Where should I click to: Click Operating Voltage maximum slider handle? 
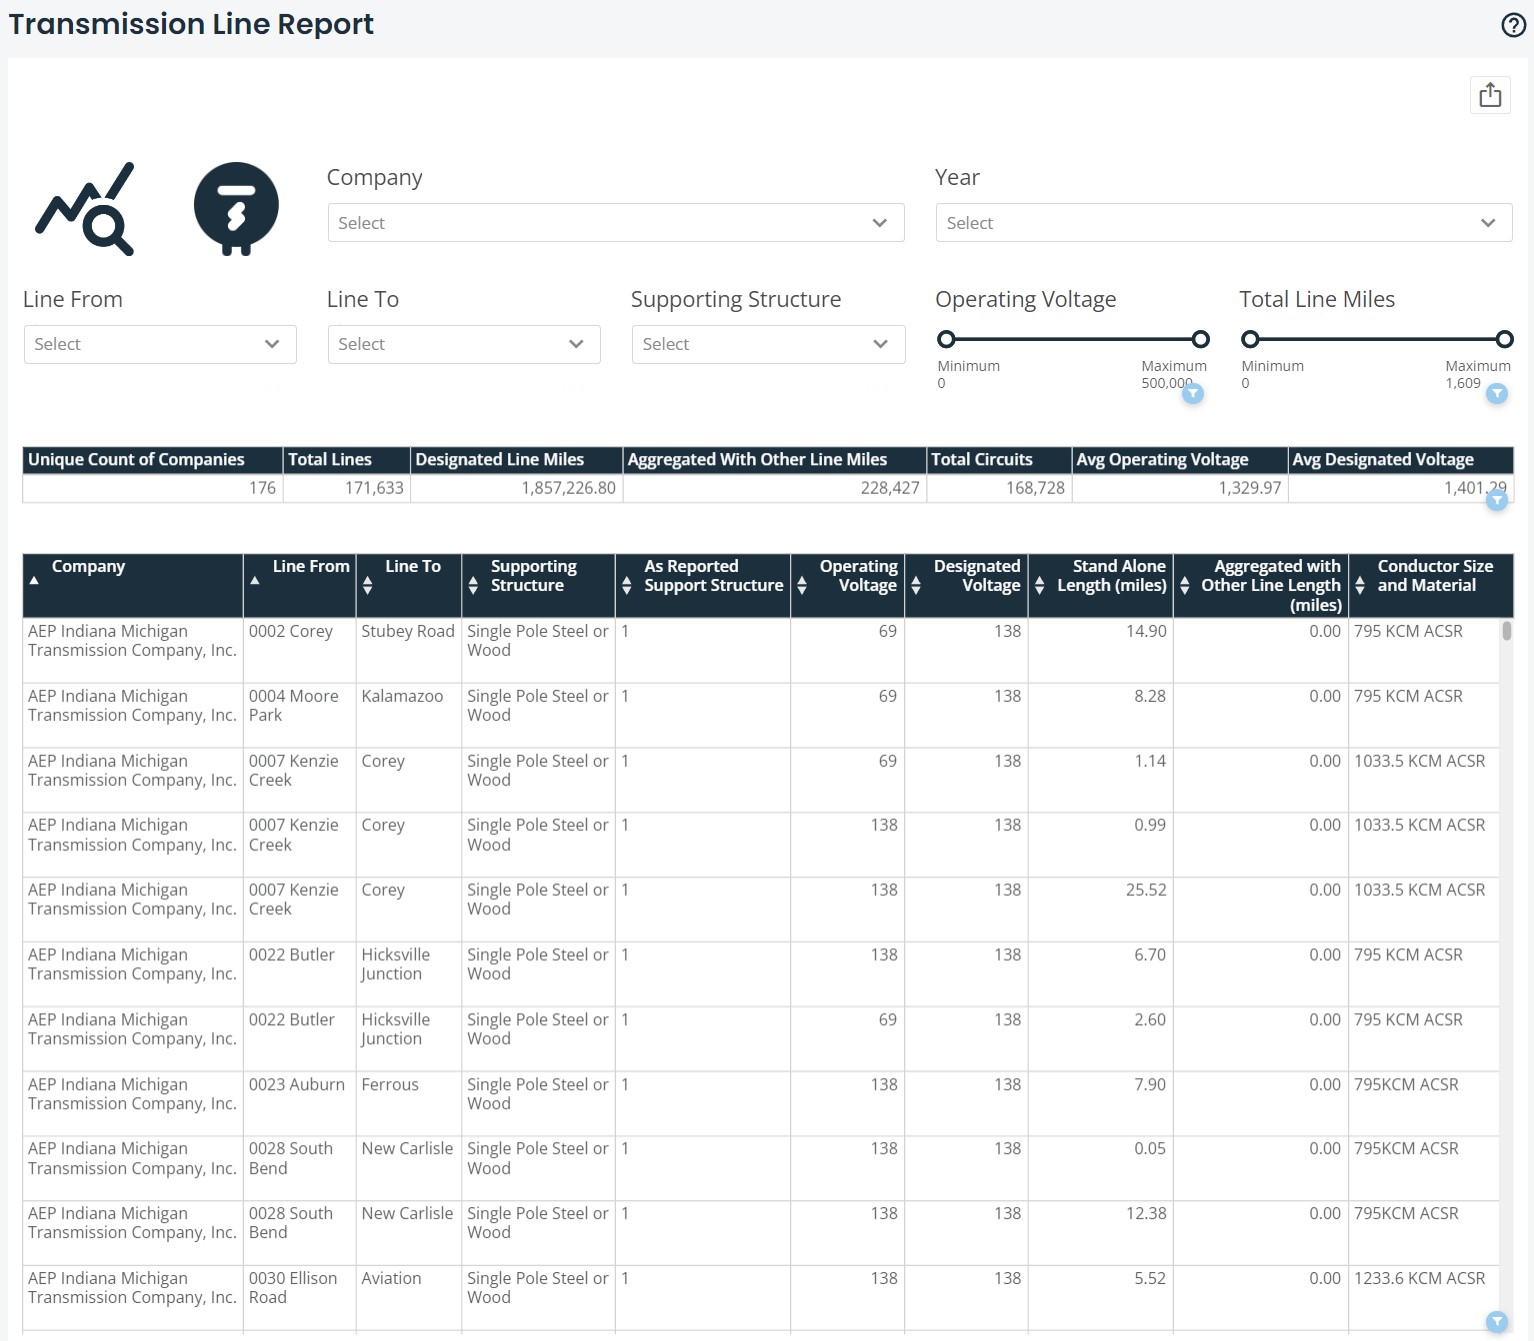point(1201,339)
